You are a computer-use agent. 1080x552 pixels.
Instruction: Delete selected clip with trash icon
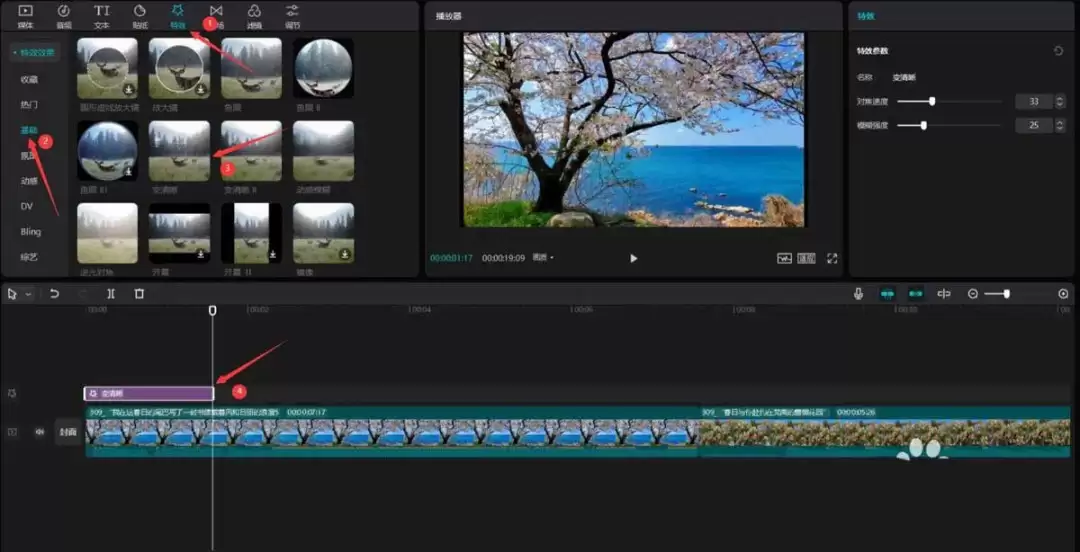click(139, 294)
